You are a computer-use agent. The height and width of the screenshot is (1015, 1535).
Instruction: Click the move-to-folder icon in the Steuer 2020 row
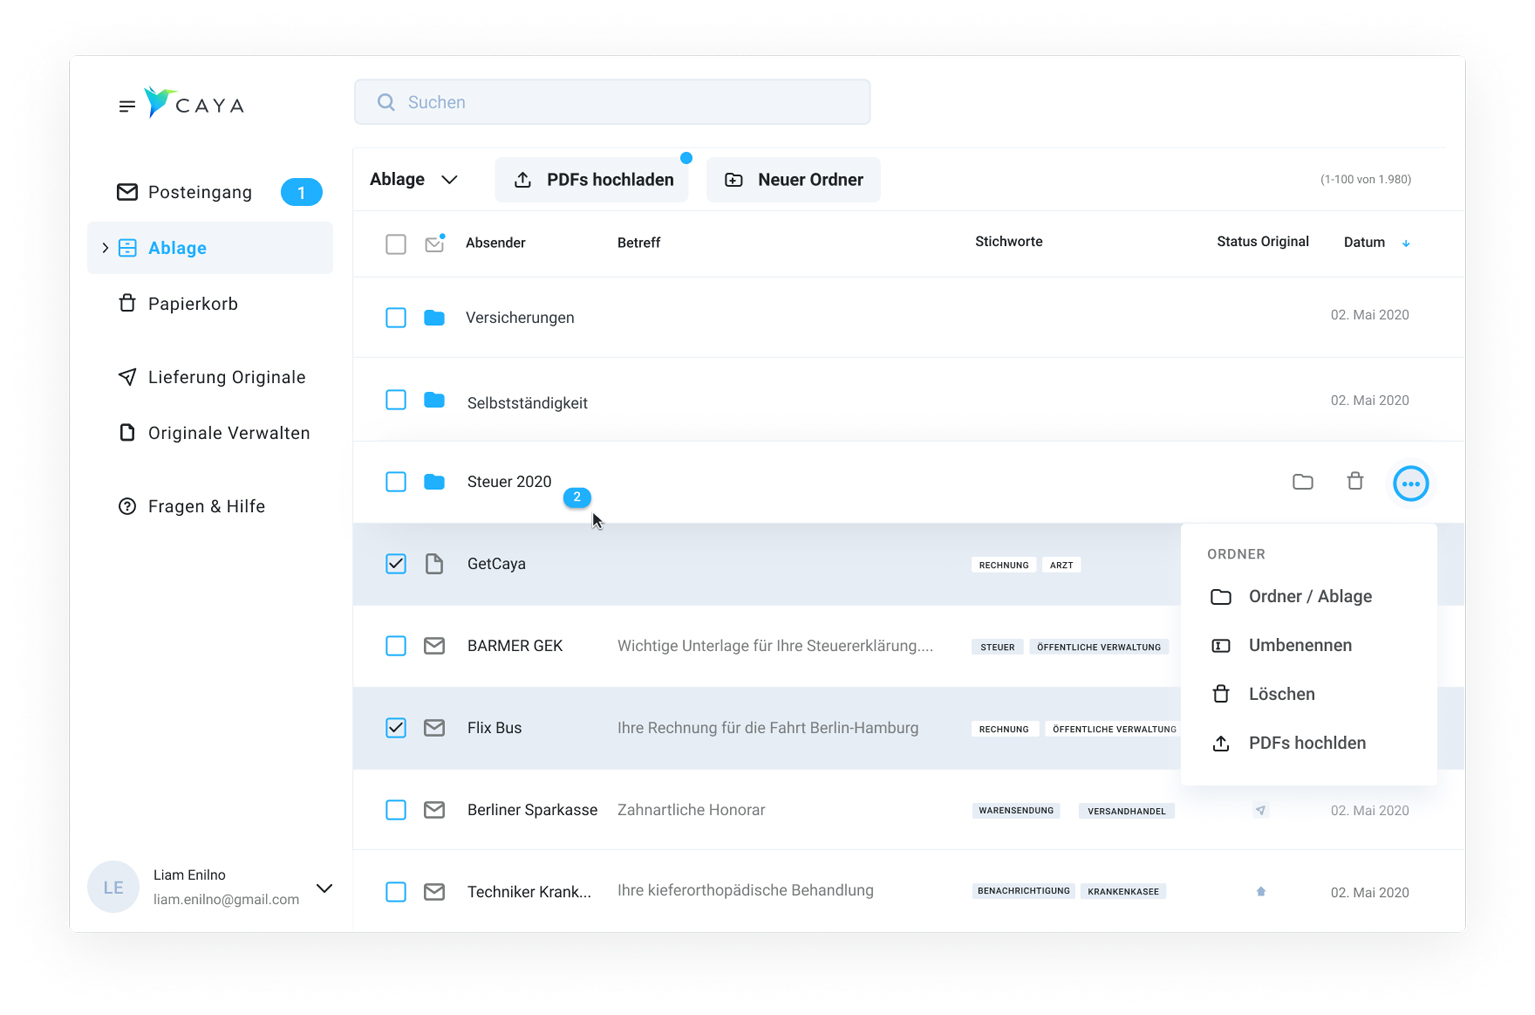coord(1303,482)
